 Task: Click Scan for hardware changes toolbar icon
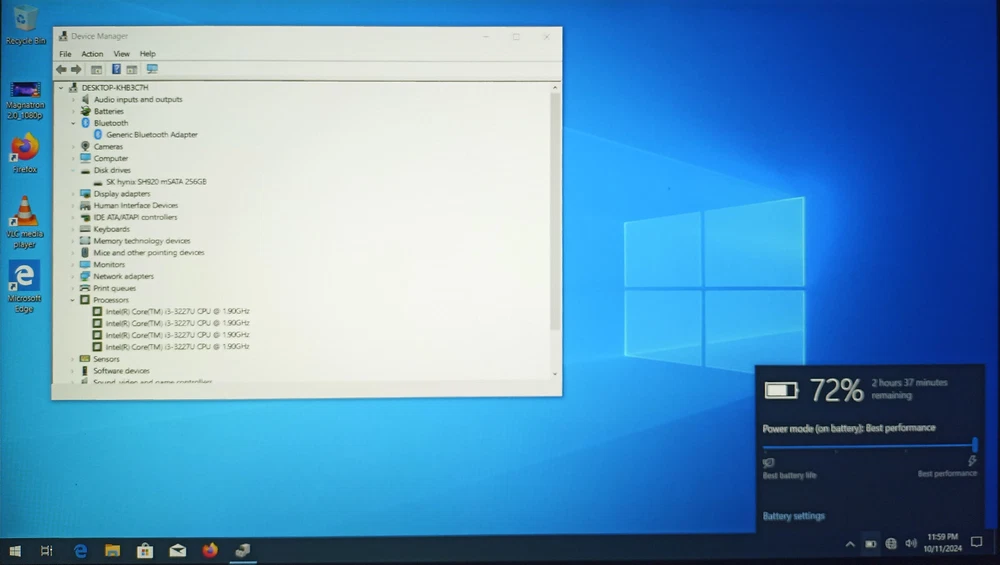[x=152, y=70]
